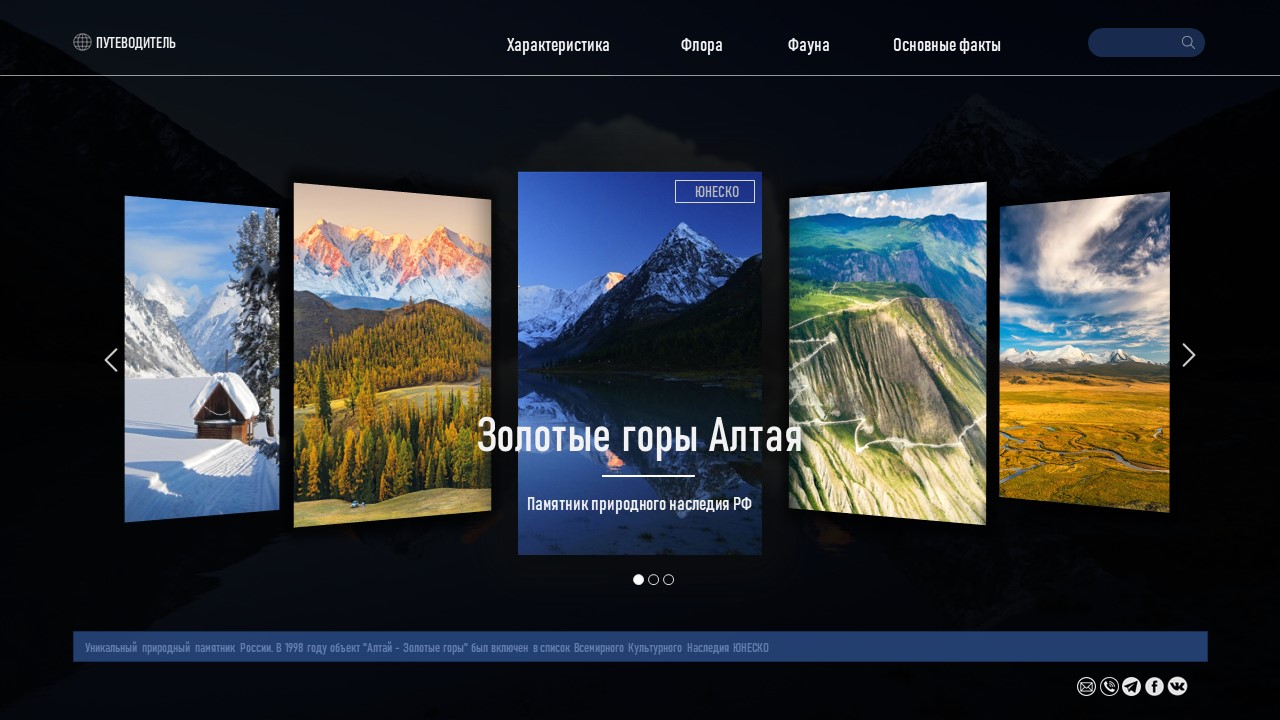Select the second carousel dot
This screenshot has width=1280, height=720.
(x=654, y=579)
